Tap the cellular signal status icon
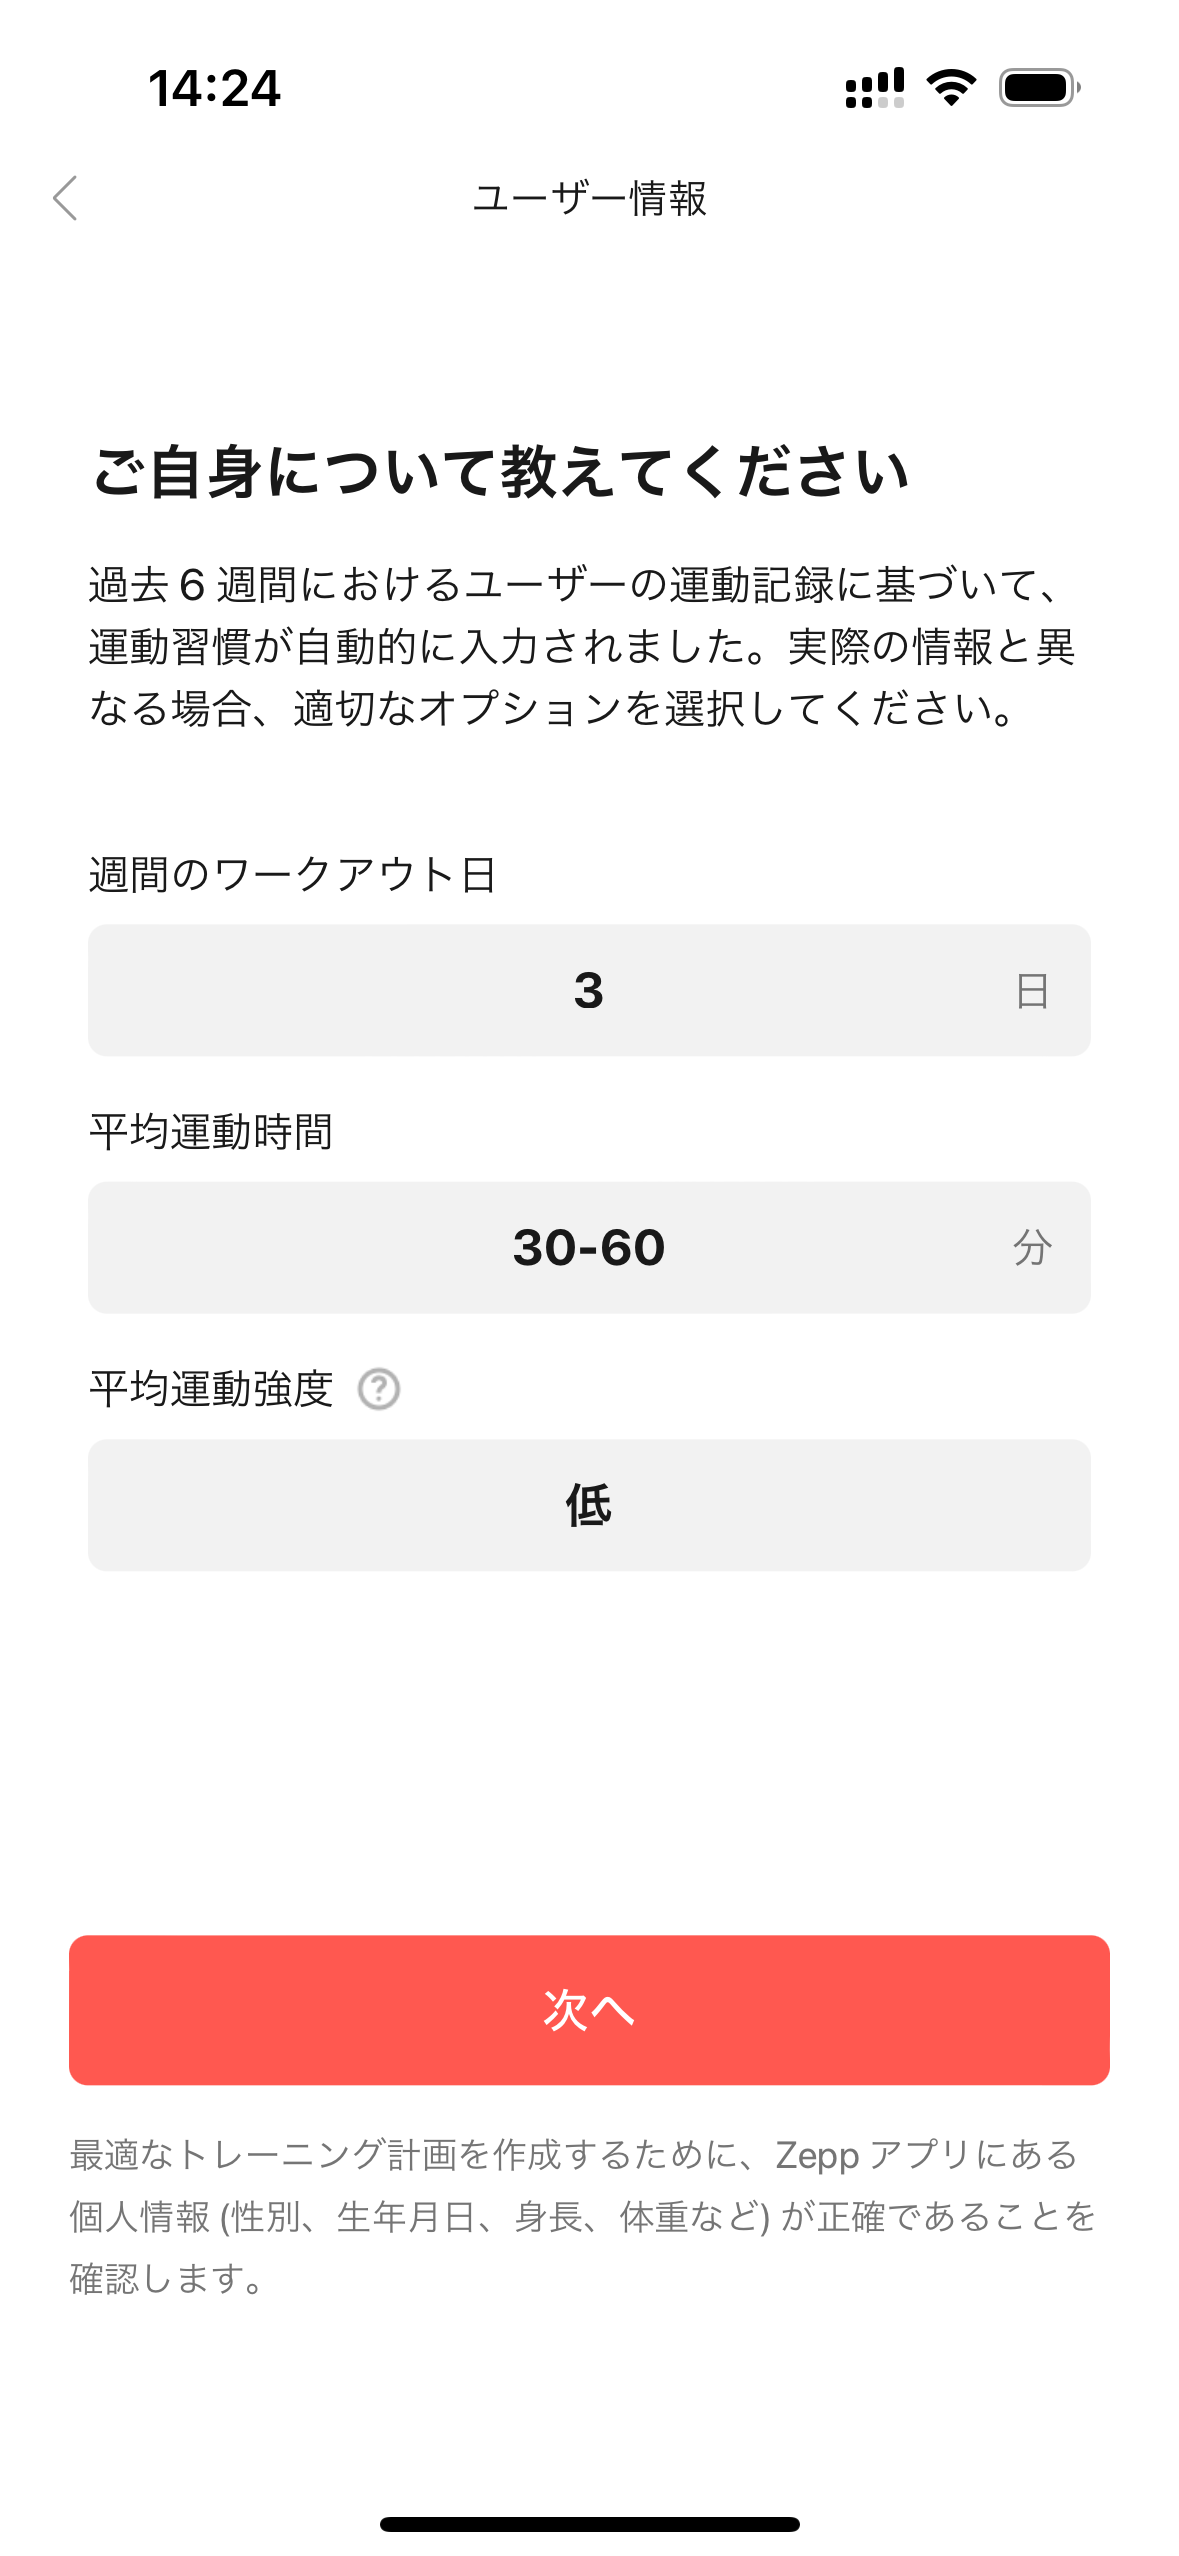 (874, 88)
